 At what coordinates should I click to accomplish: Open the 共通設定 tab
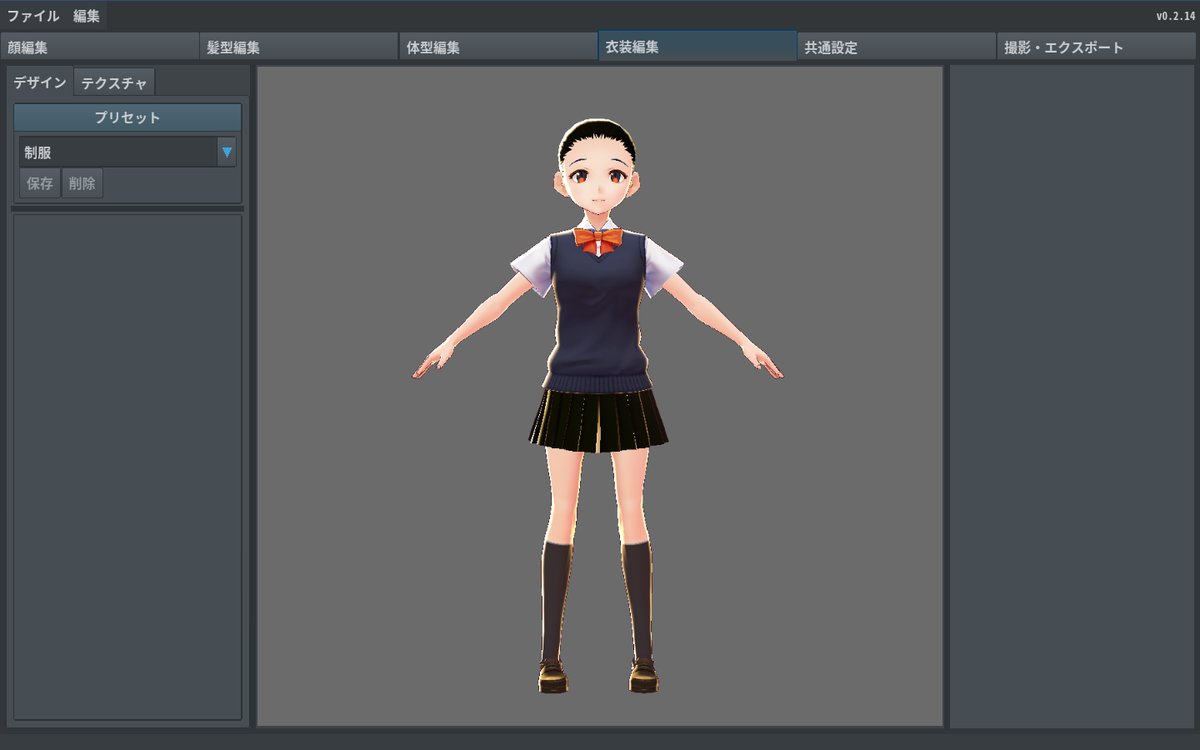tap(896, 47)
